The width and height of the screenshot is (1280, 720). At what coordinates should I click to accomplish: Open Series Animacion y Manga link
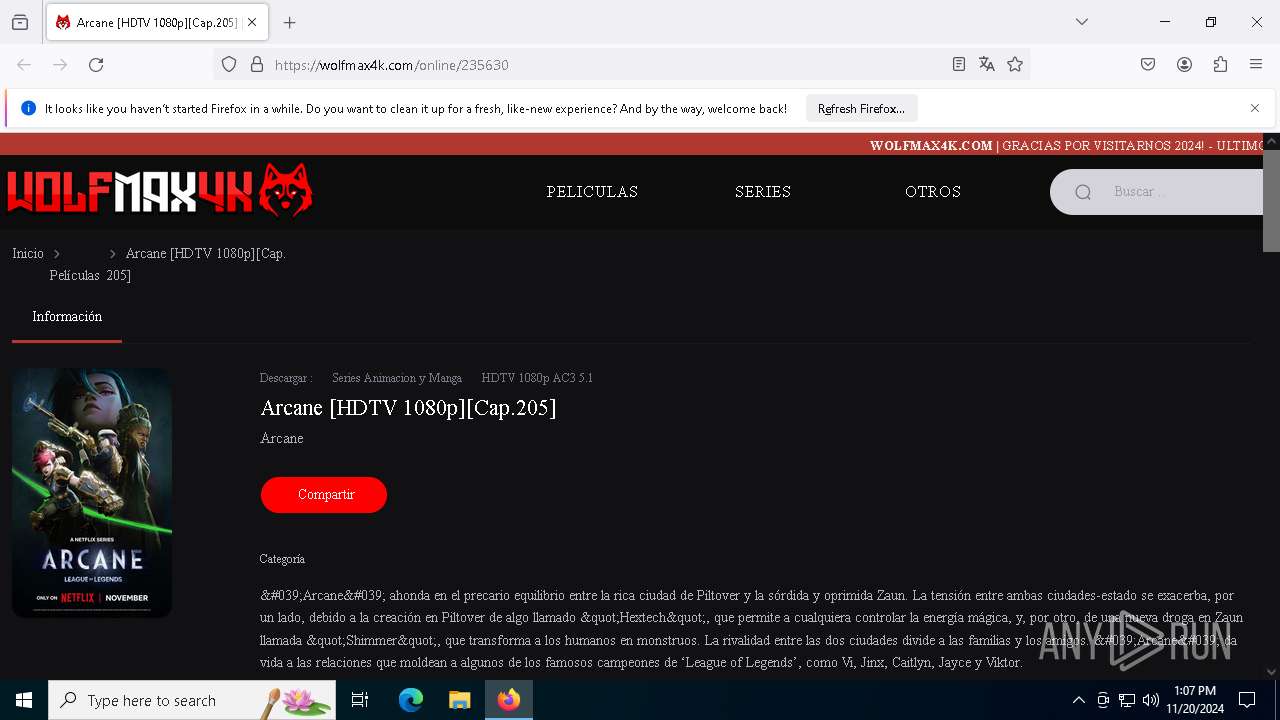pyautogui.click(x=397, y=378)
